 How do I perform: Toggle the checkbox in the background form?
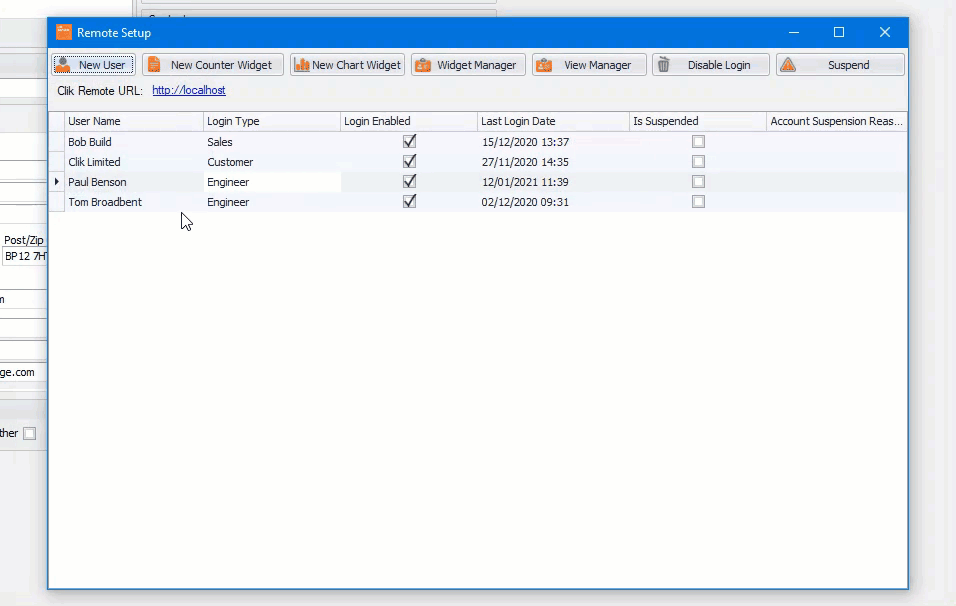(29, 433)
